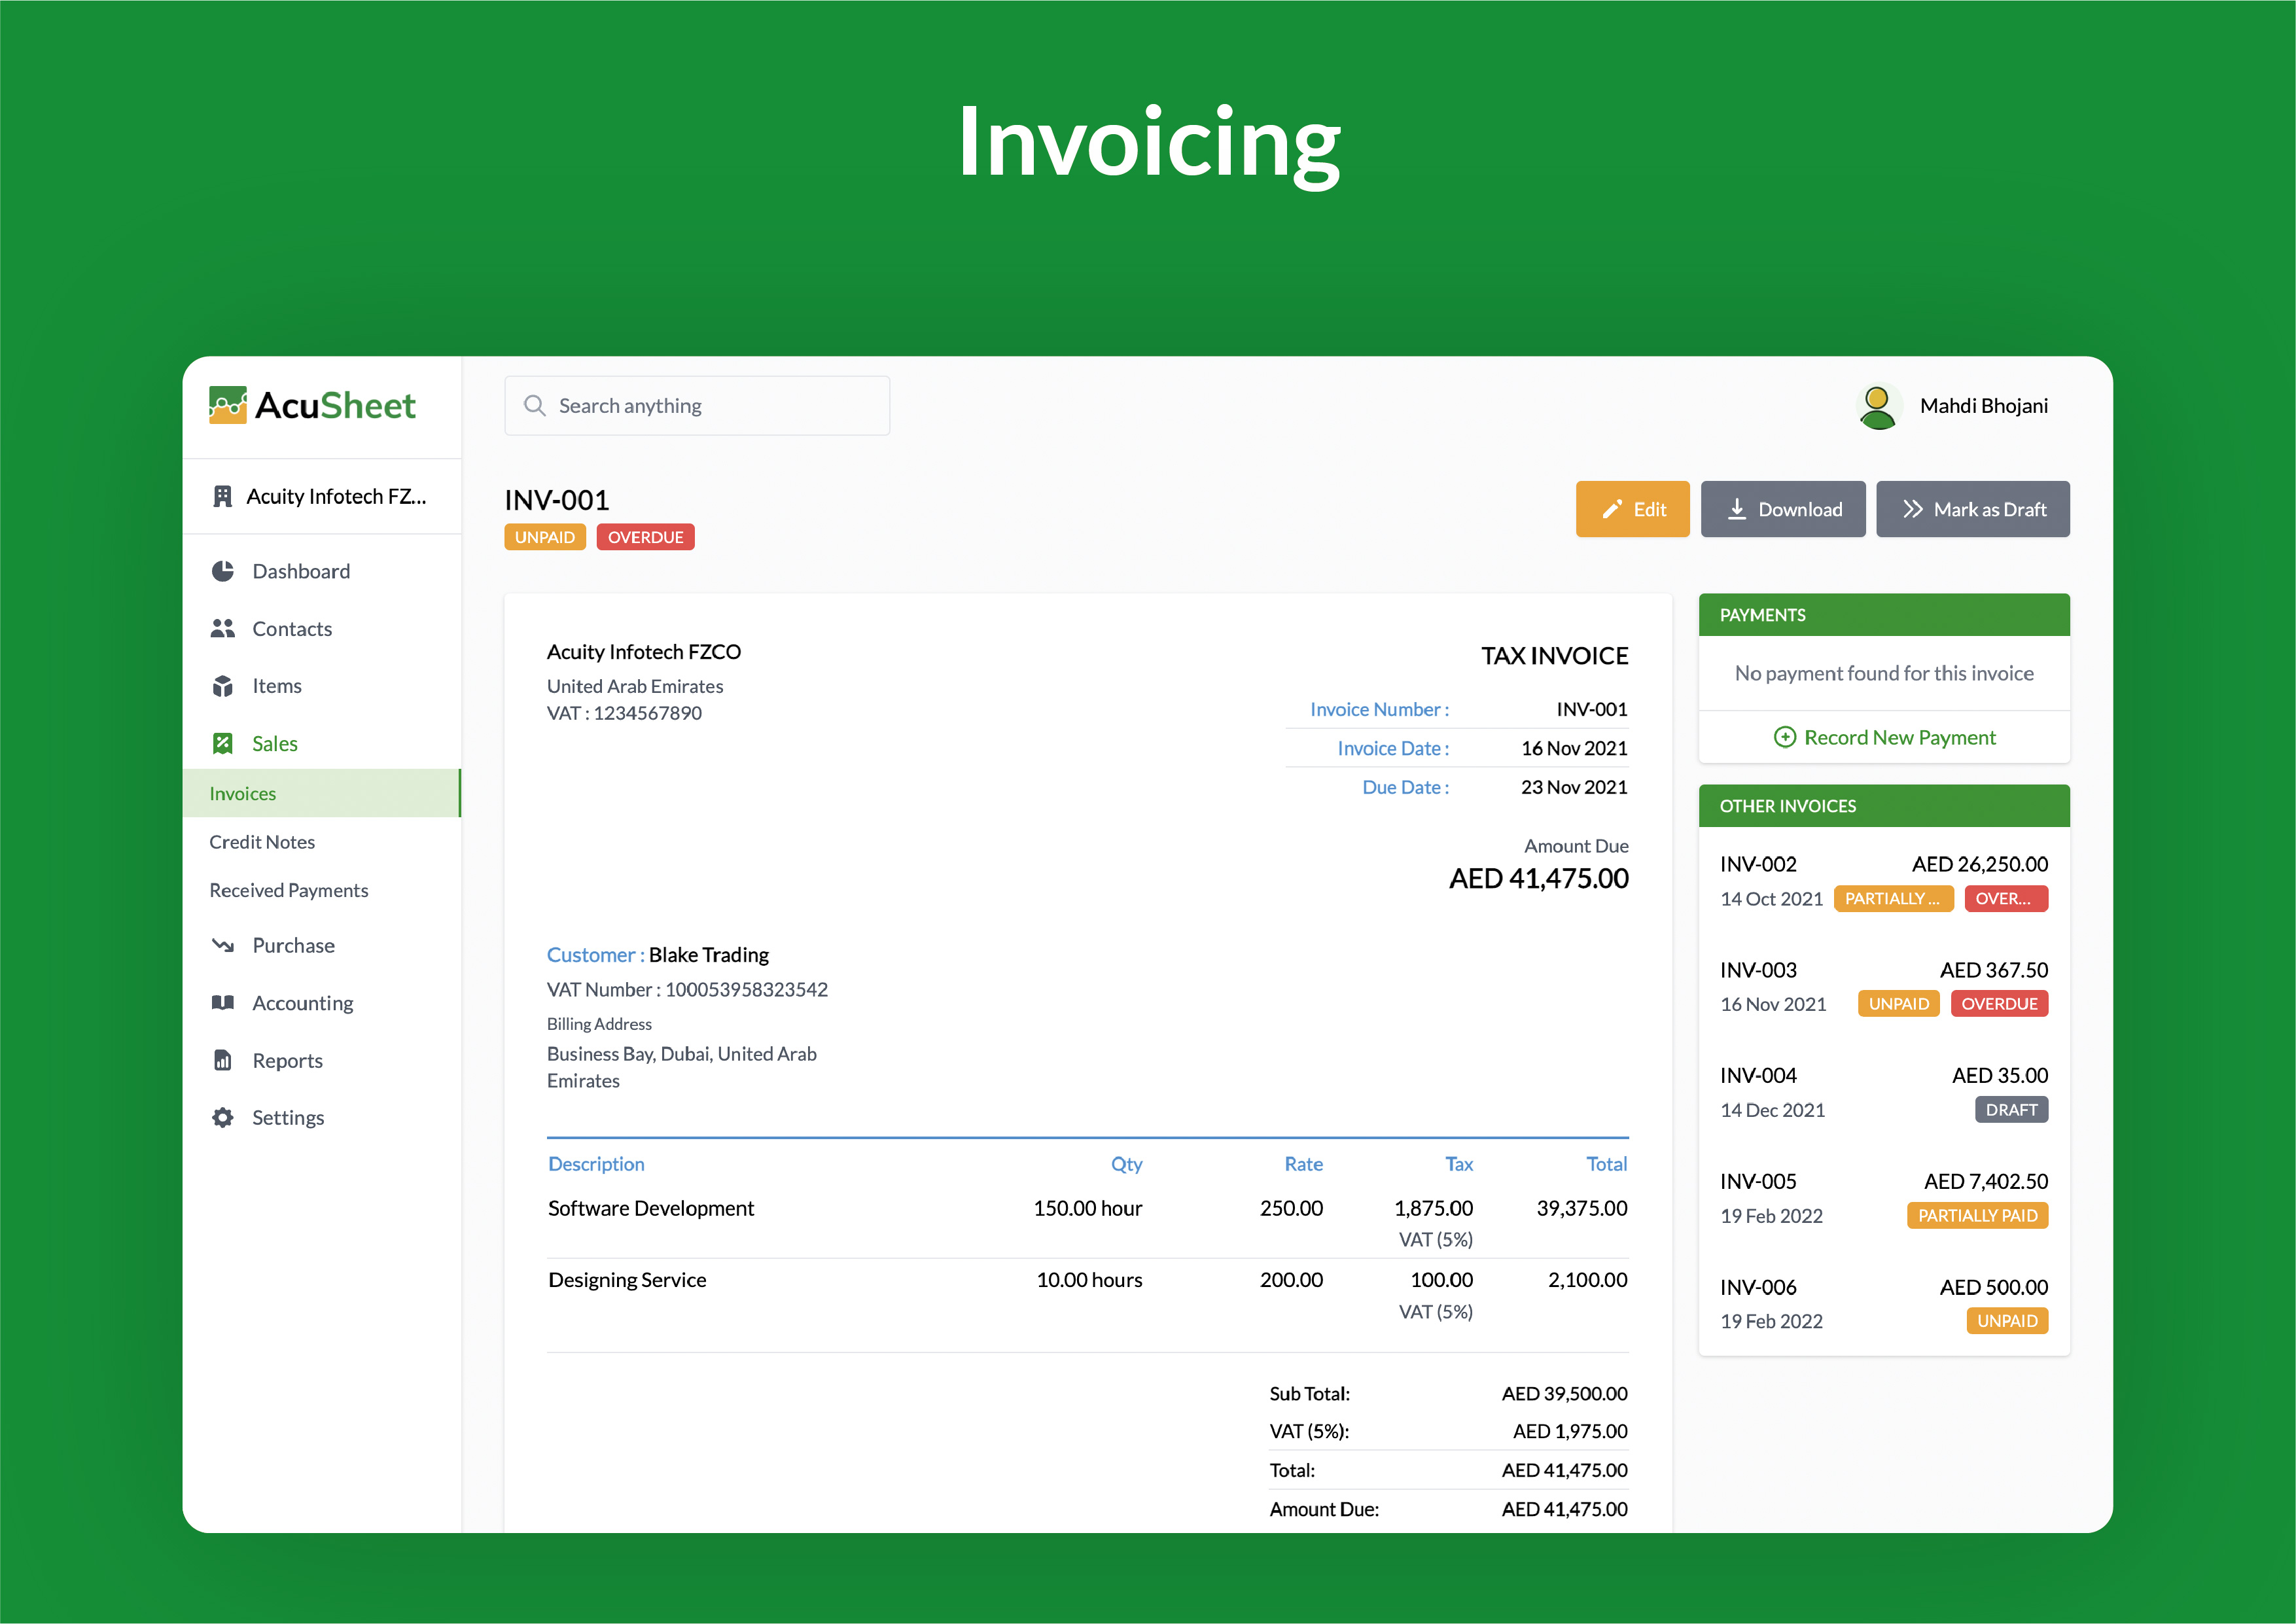Click the Edit button for INV-001
The image size is (2296, 1624).
[x=1632, y=509]
